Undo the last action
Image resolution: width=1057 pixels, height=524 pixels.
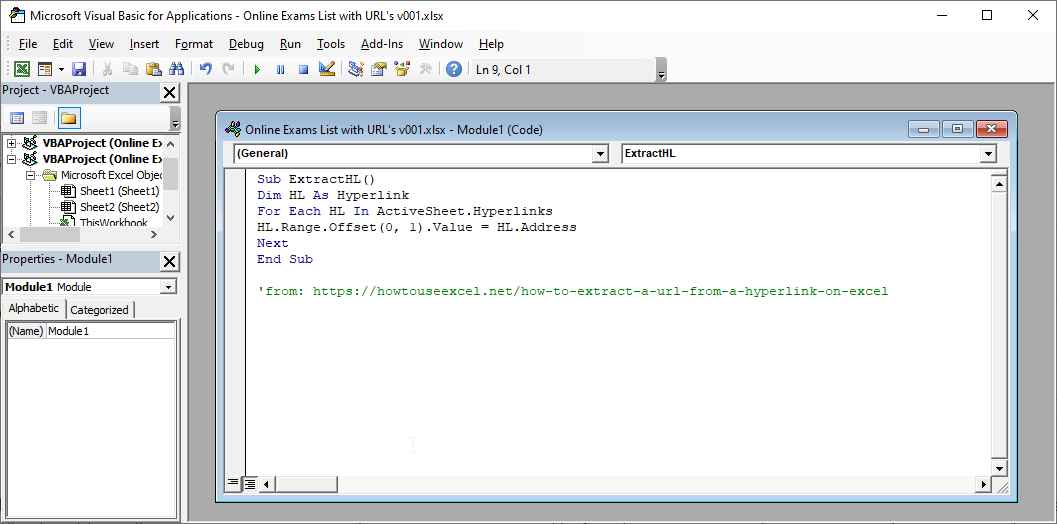tap(206, 69)
